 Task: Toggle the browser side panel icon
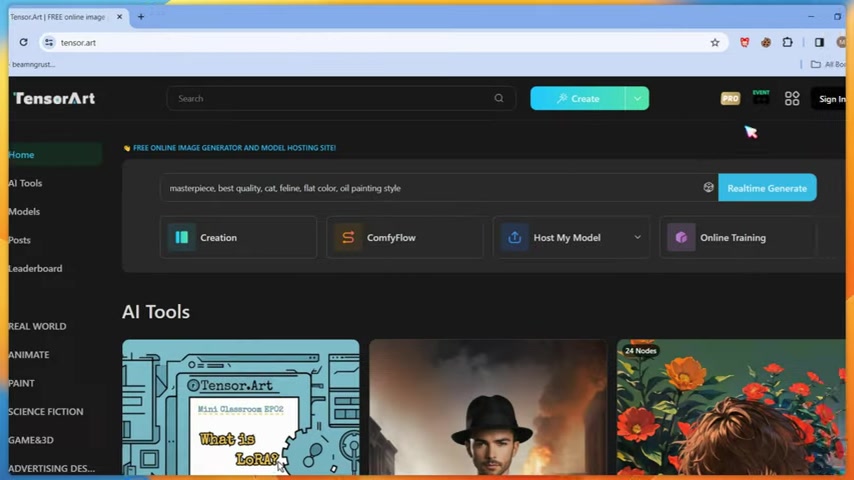819,42
